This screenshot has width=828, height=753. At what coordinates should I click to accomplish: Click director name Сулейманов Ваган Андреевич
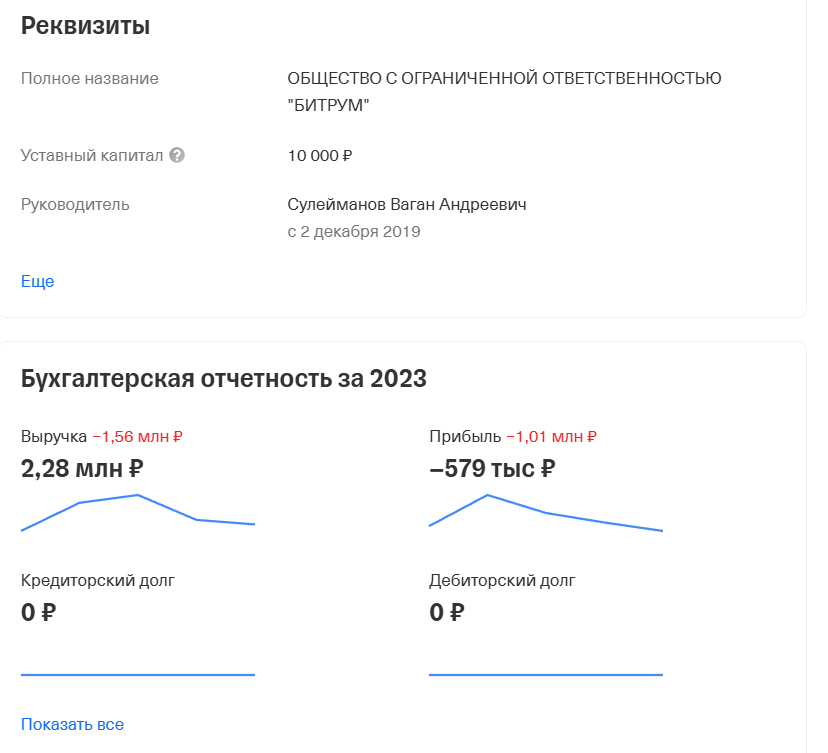[406, 204]
